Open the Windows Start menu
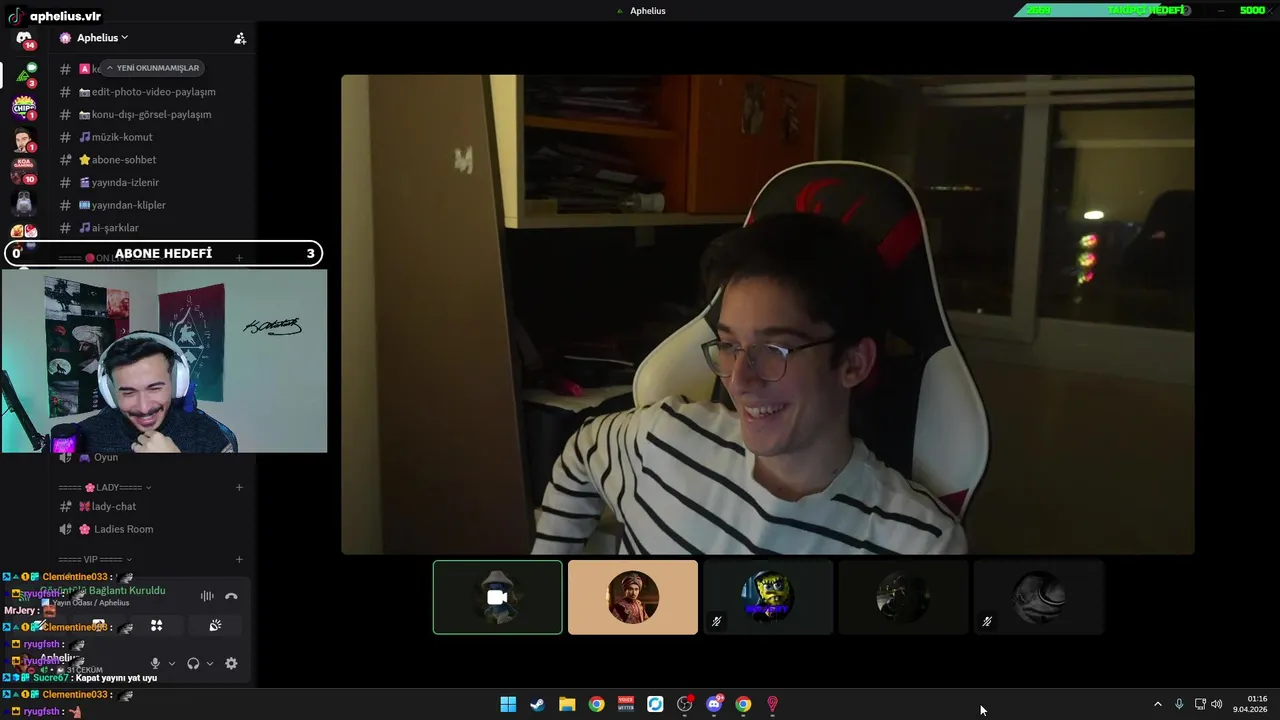1280x720 pixels. pyautogui.click(x=508, y=704)
